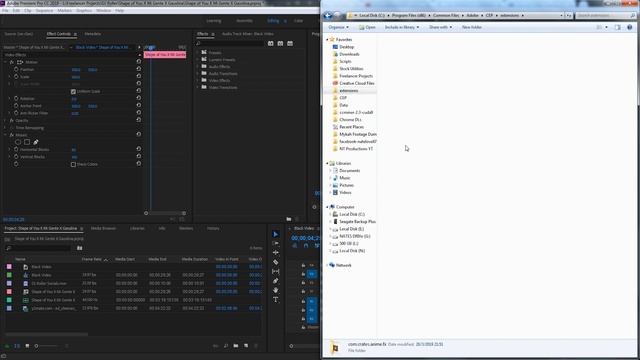Toggle animation stopwatch for Scale
This screenshot has width=640, height=360.
[x=16, y=77]
